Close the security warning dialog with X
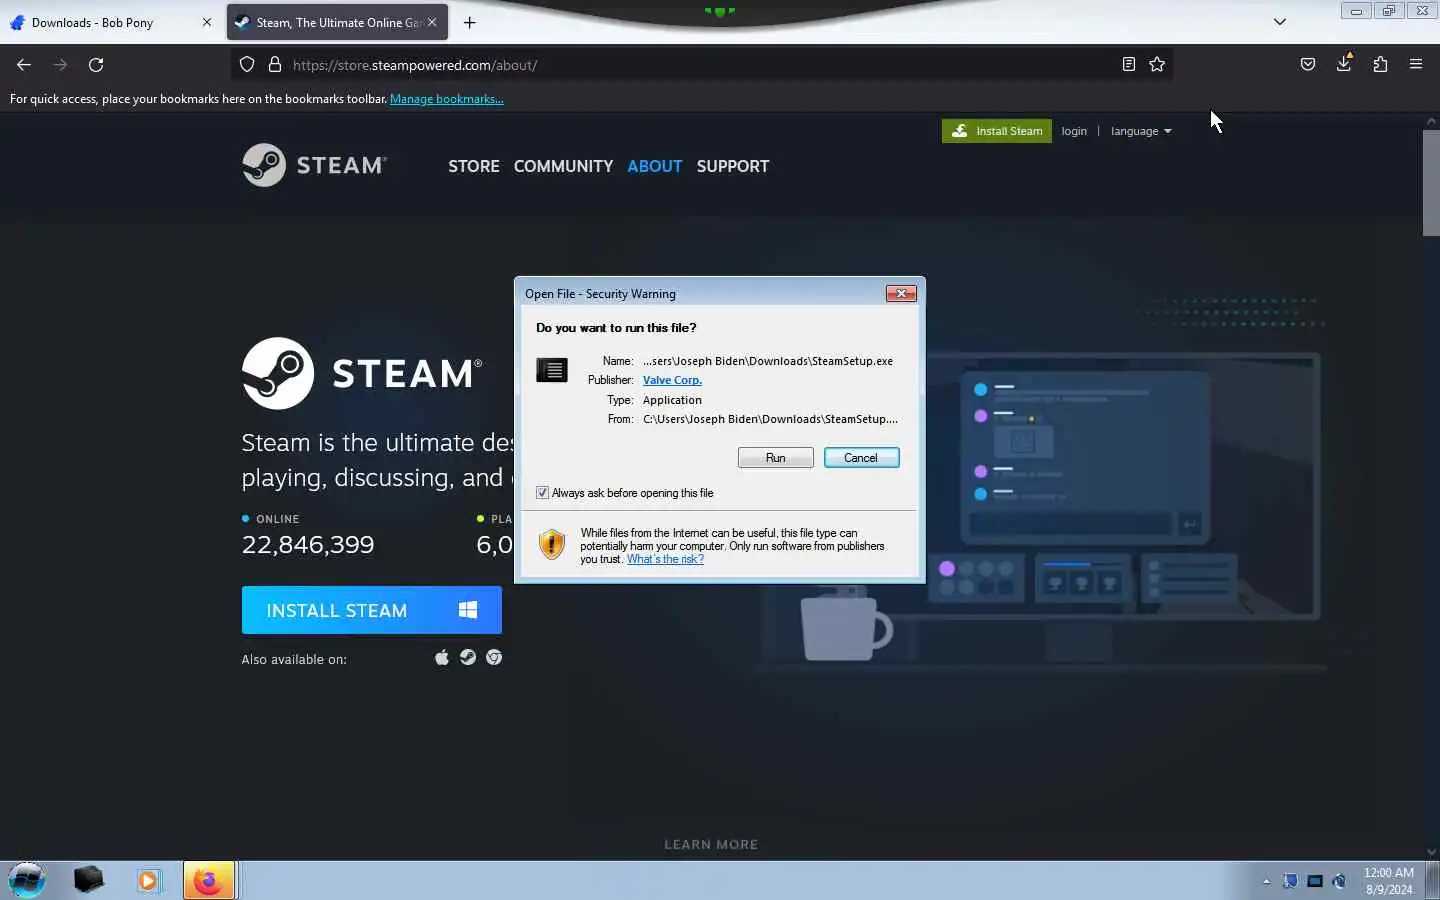 tap(901, 293)
